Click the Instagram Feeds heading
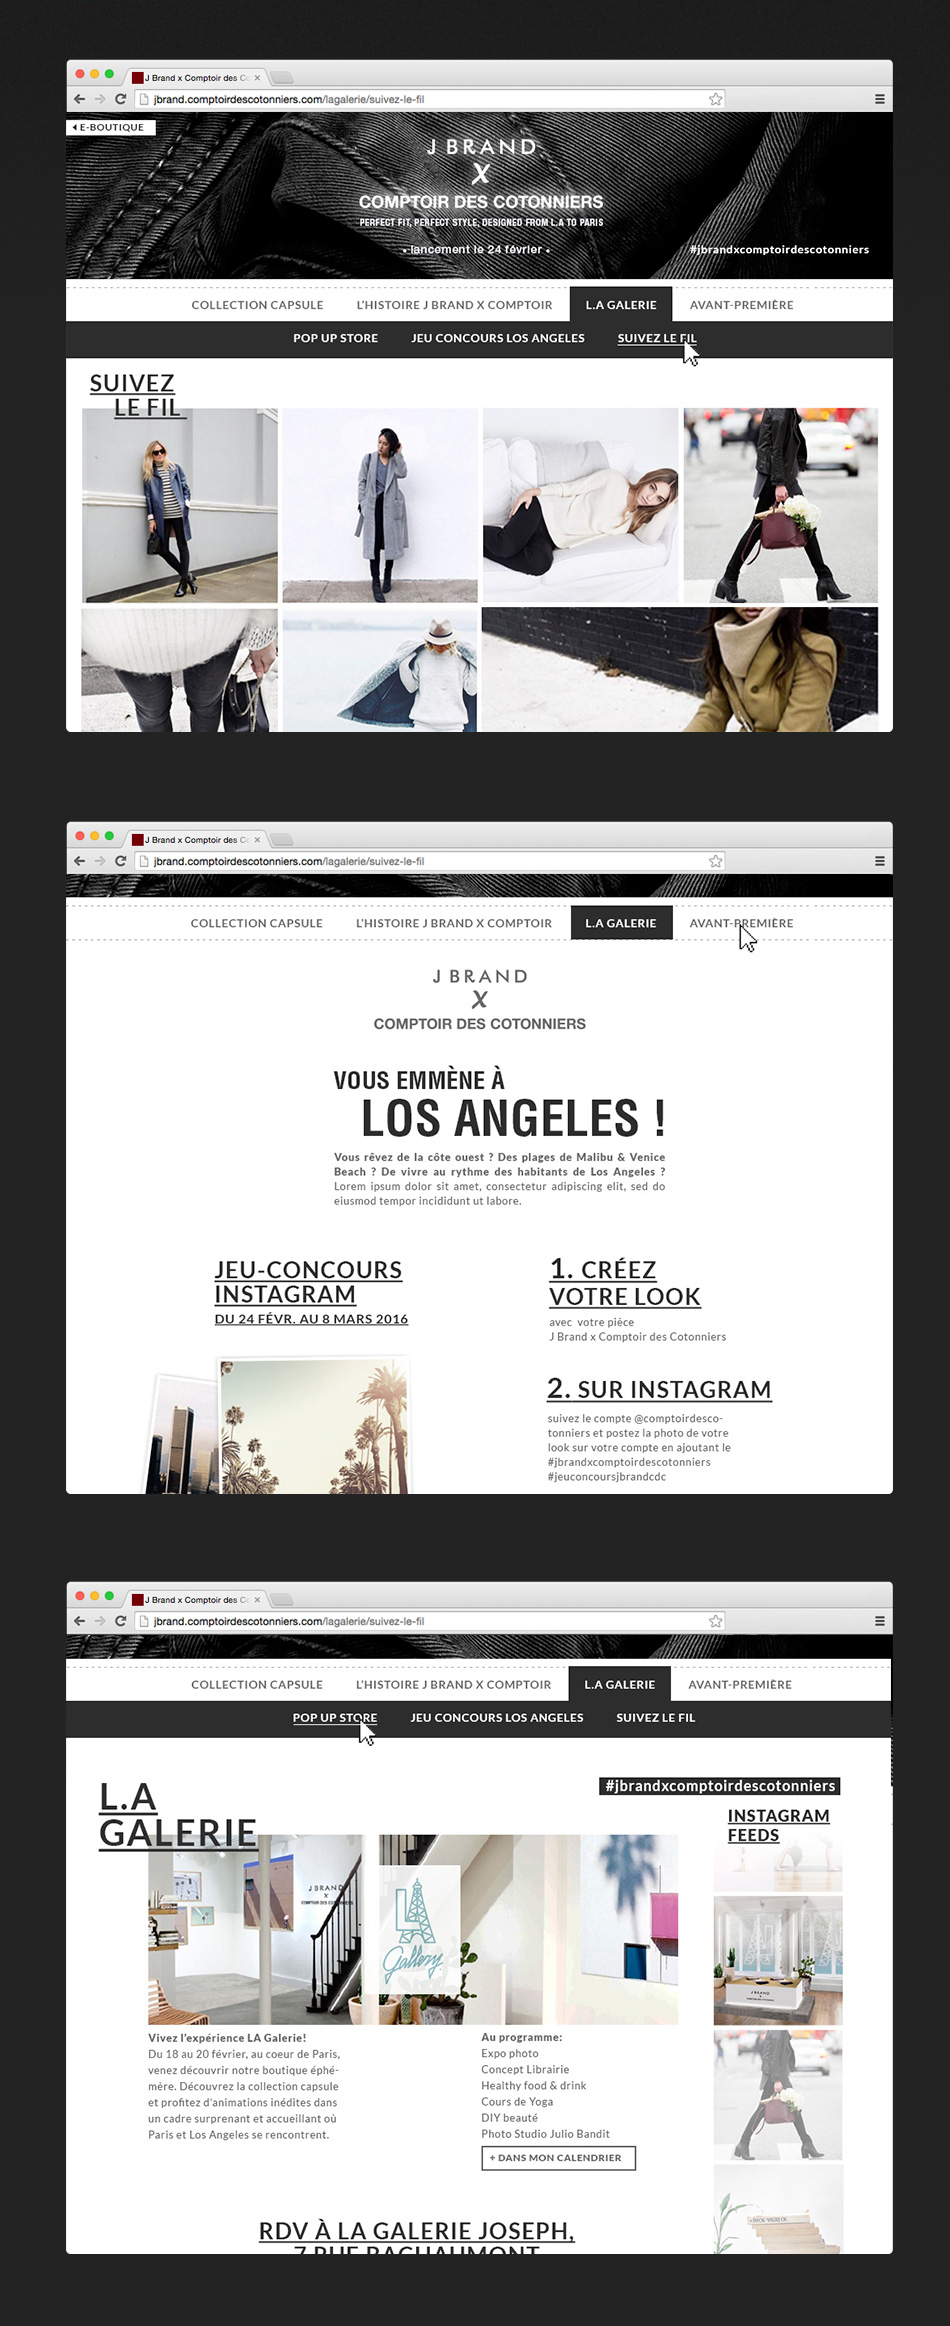The image size is (950, 2326). pyautogui.click(x=778, y=1825)
